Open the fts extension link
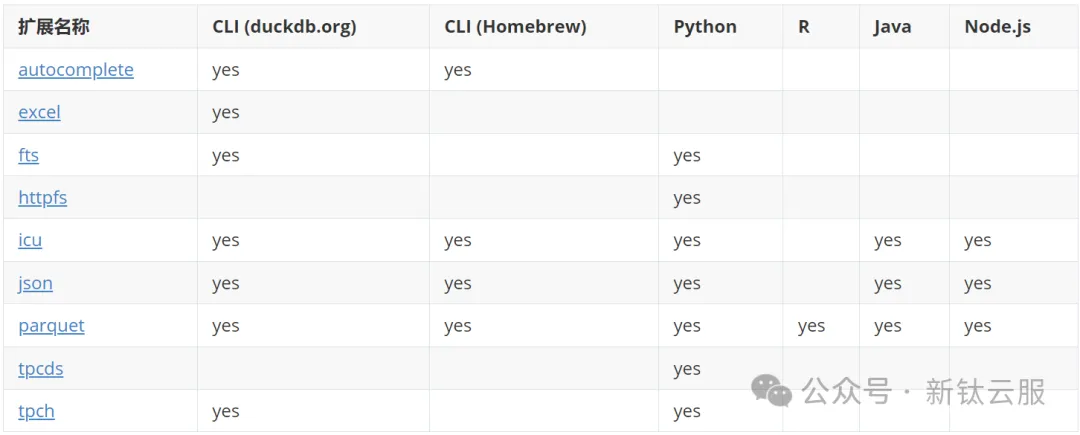 [x=28, y=156]
